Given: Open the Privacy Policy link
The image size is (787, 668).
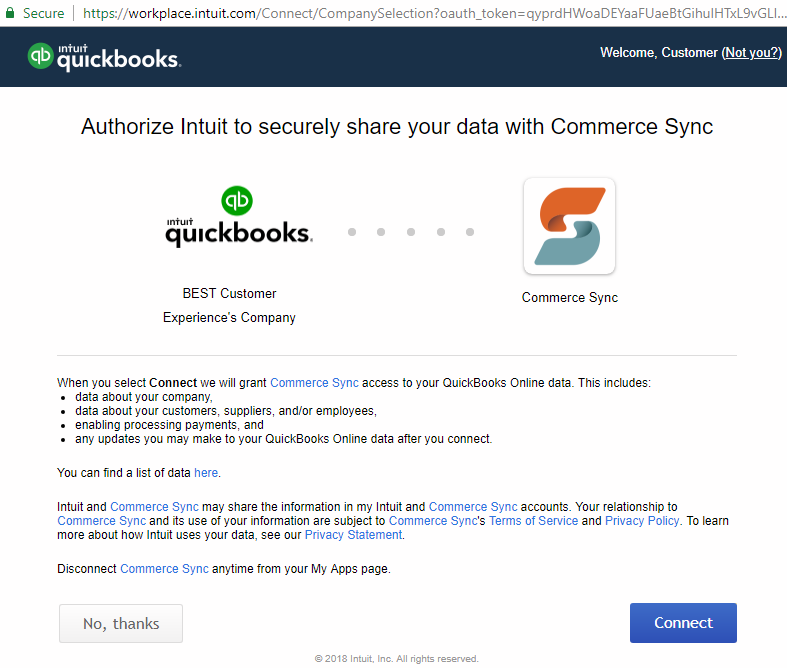Looking at the screenshot, I should tap(642, 521).
